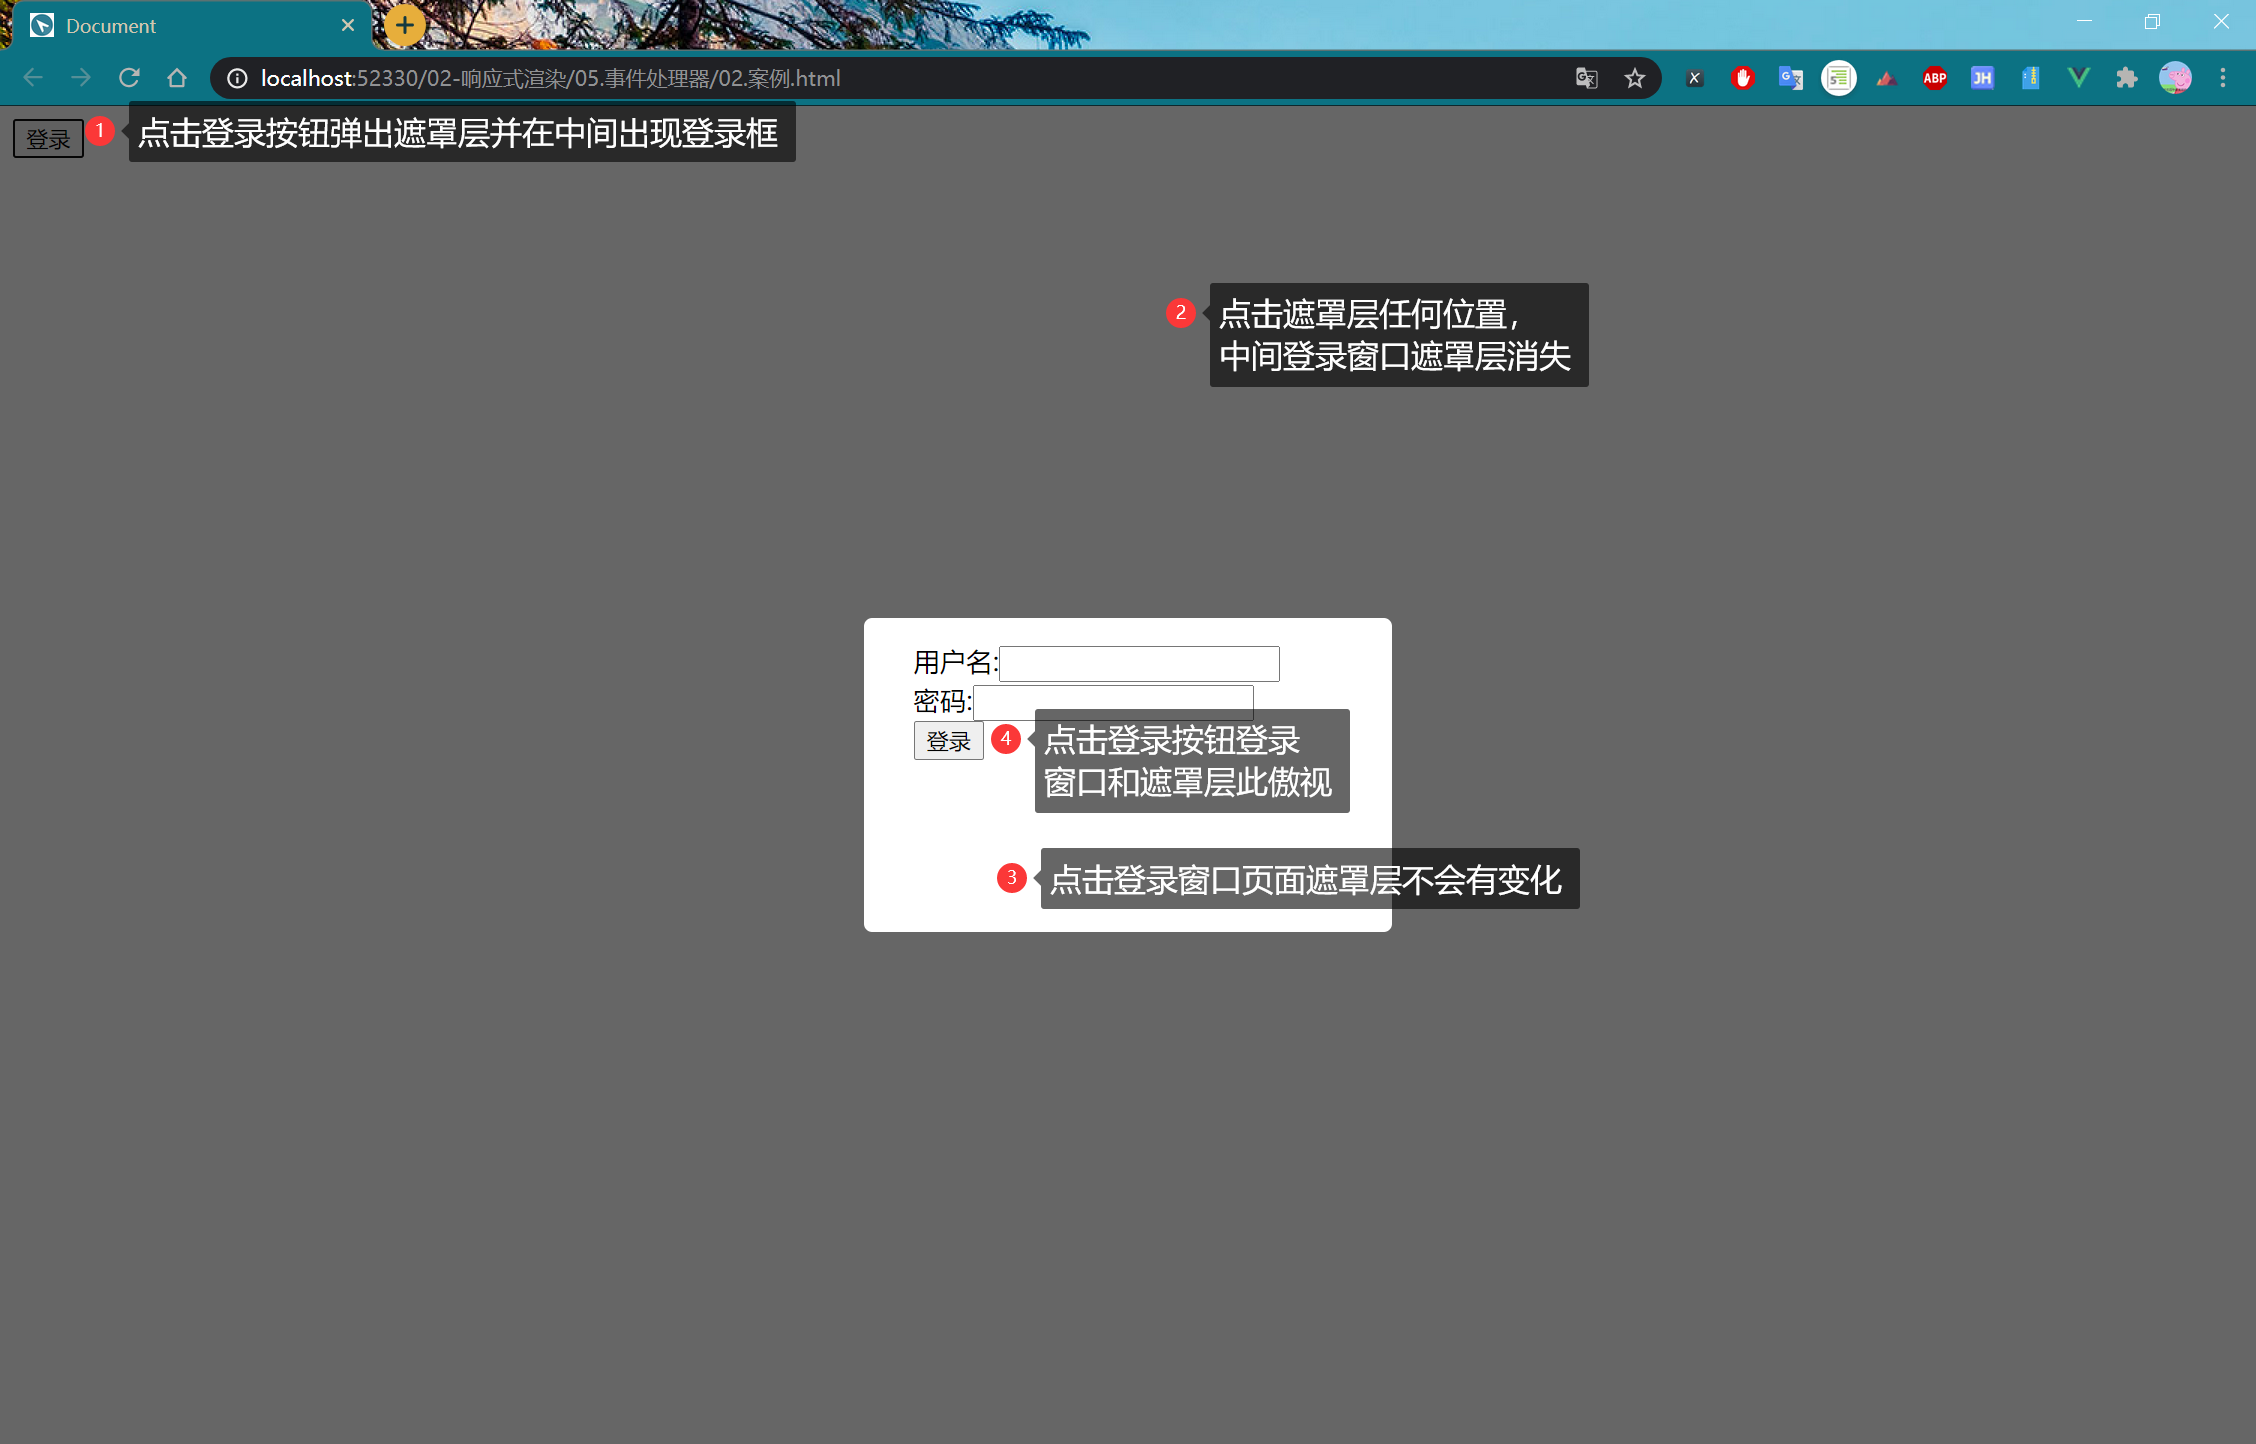Click the 用户名: label
Image resolution: width=2256 pixels, height=1444 pixels.
coord(955,662)
